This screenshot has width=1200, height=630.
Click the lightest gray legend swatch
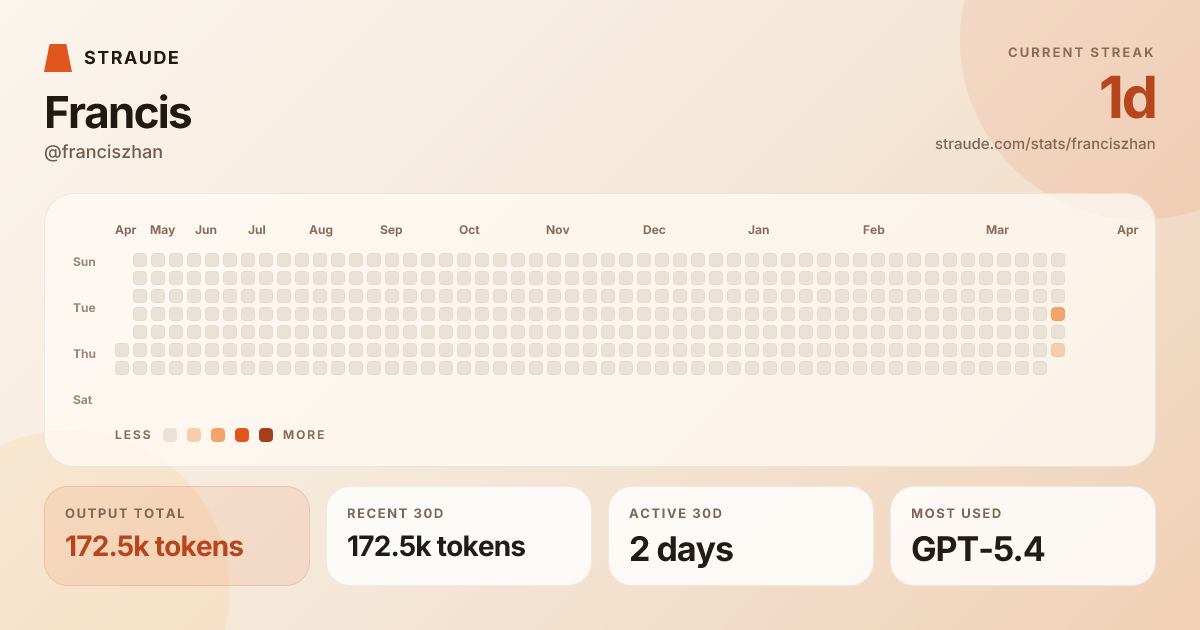[170, 435]
